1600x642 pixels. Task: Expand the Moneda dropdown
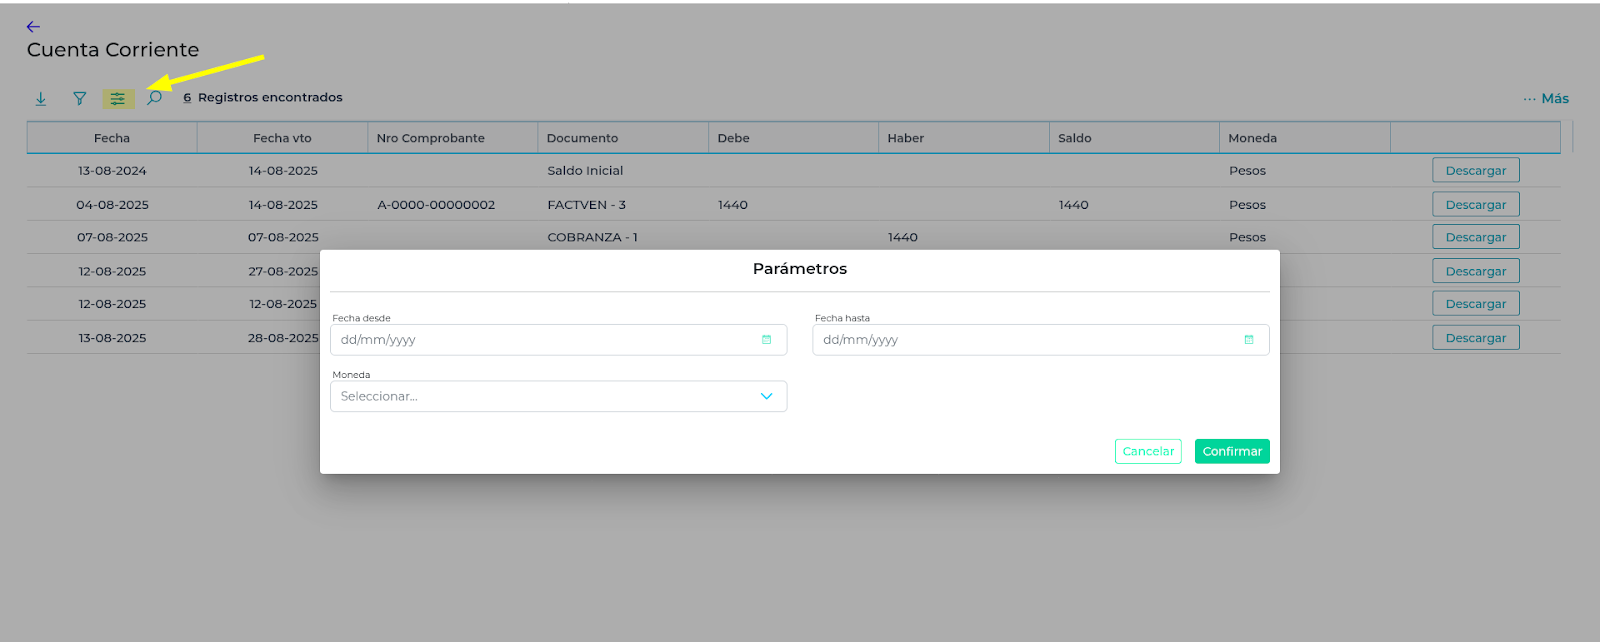[558, 396]
